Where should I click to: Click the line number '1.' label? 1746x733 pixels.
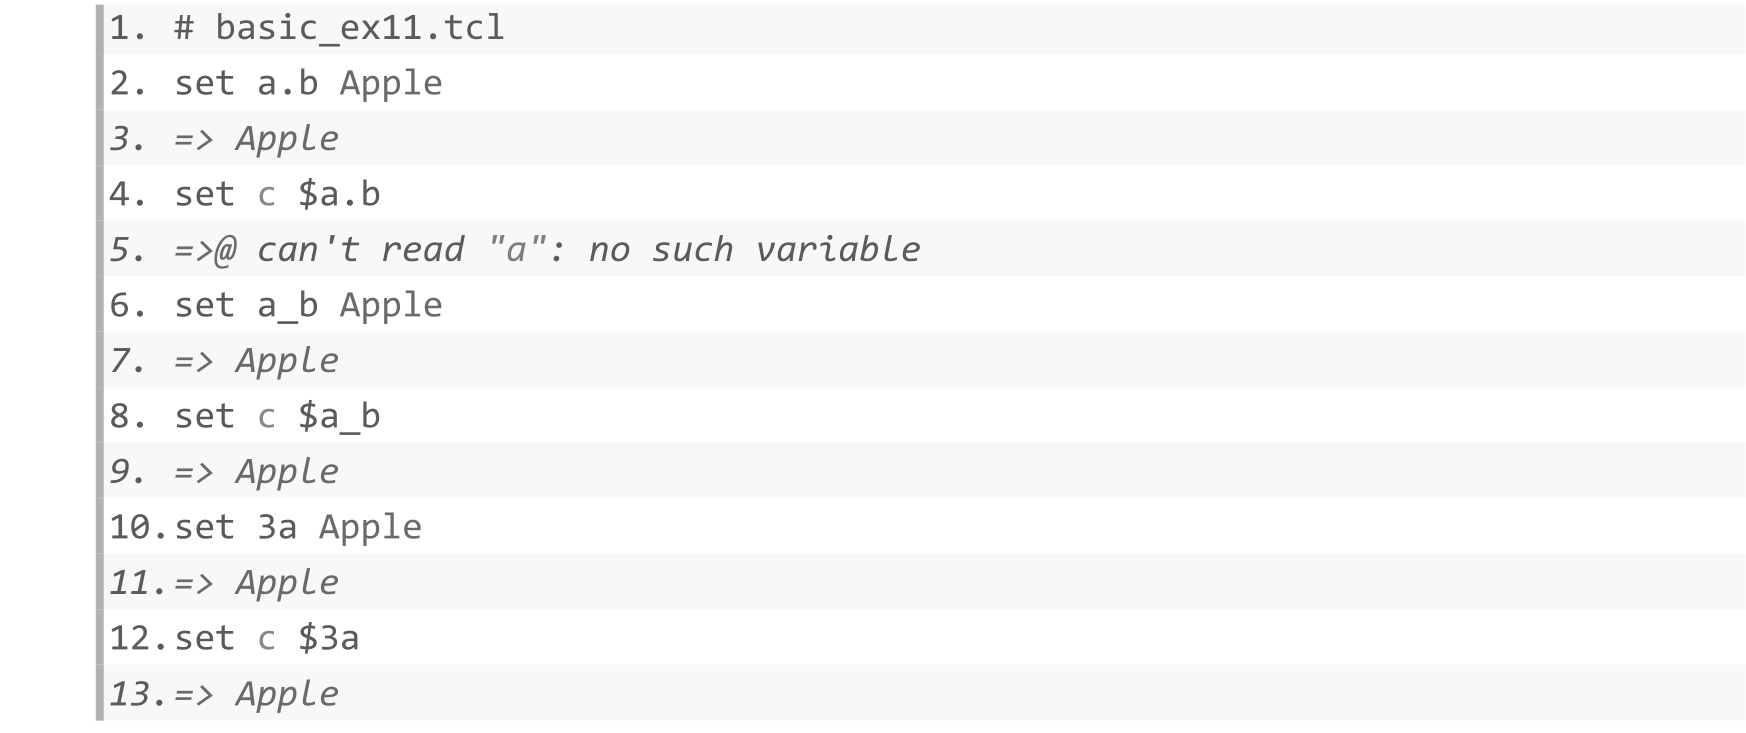click(128, 28)
